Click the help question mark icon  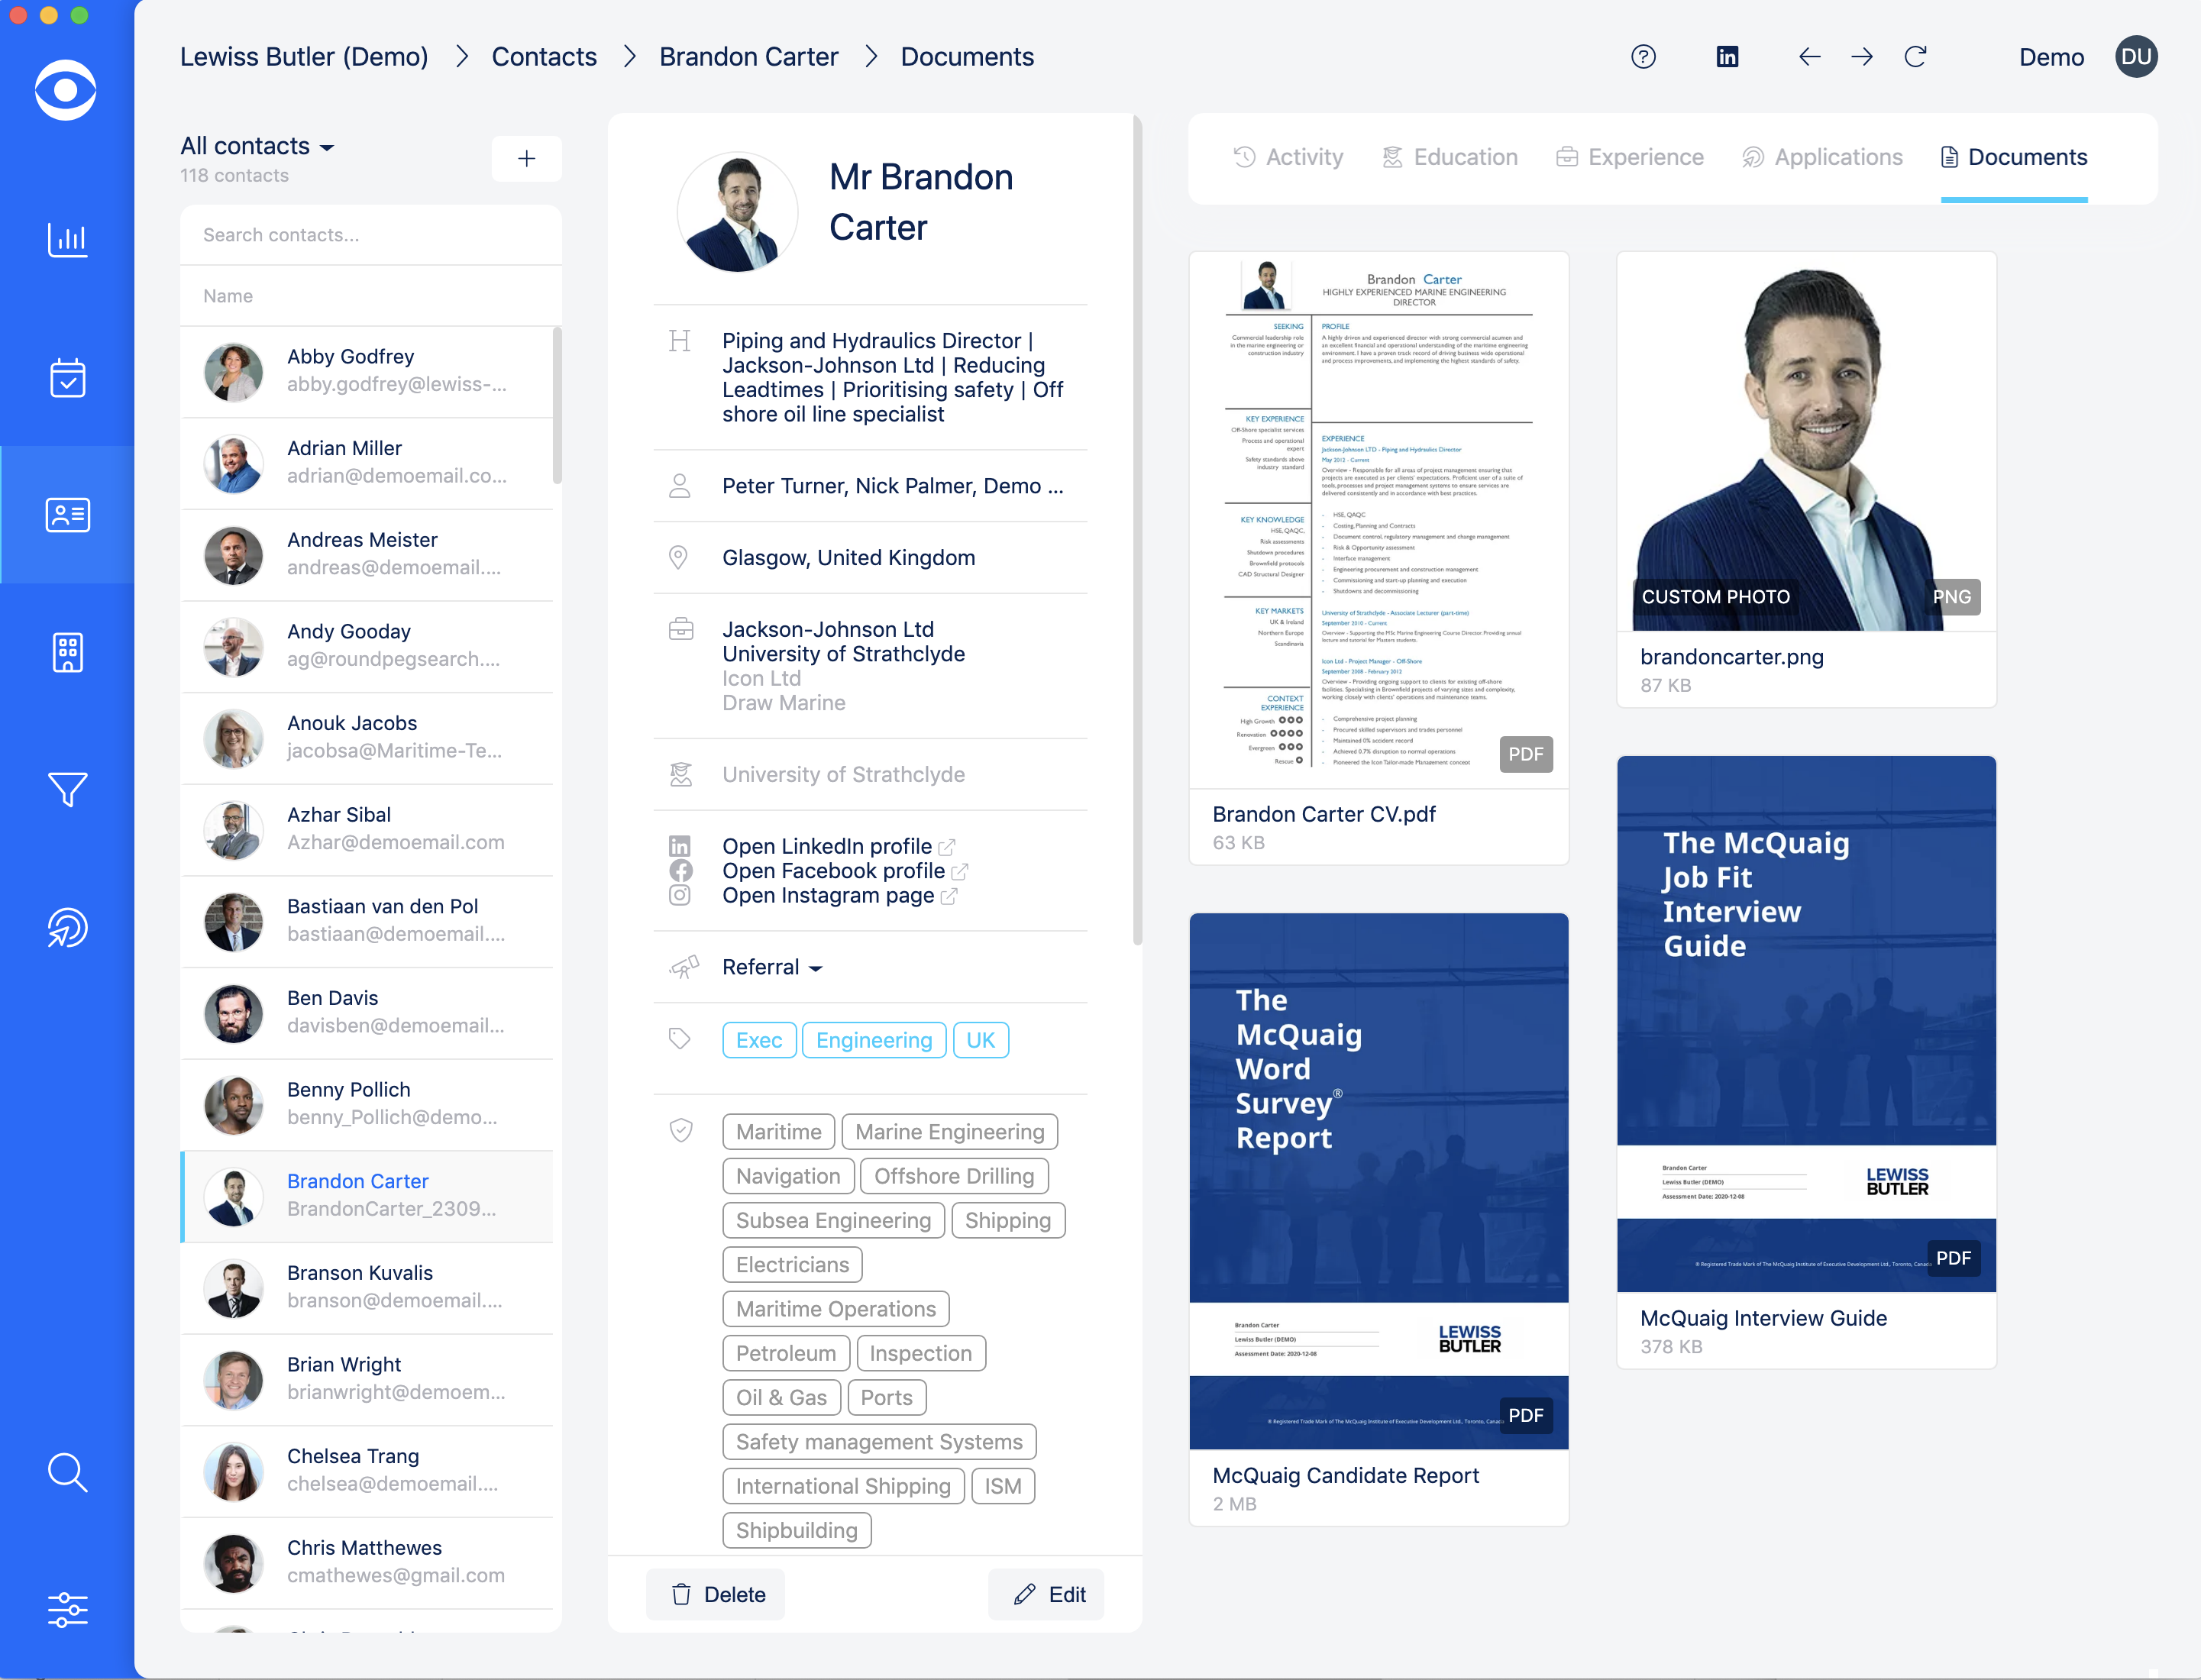[x=1643, y=57]
